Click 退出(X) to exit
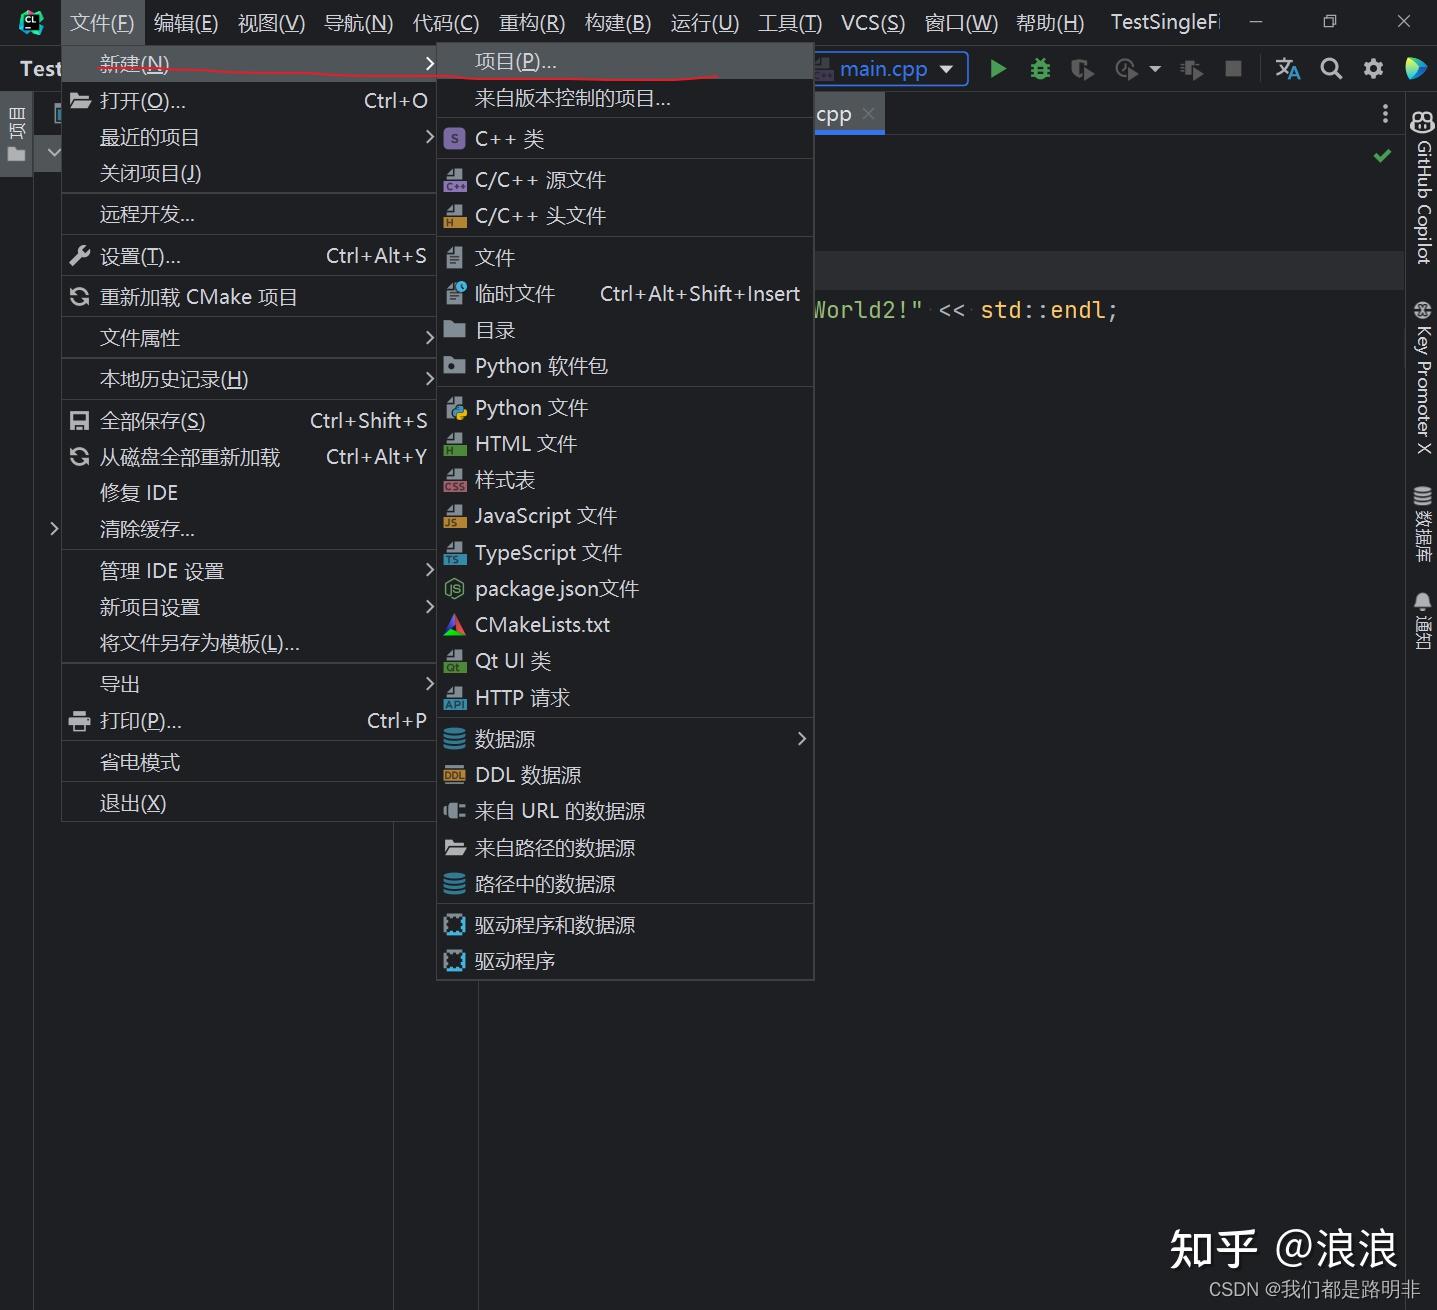The image size is (1437, 1310). (x=249, y=803)
